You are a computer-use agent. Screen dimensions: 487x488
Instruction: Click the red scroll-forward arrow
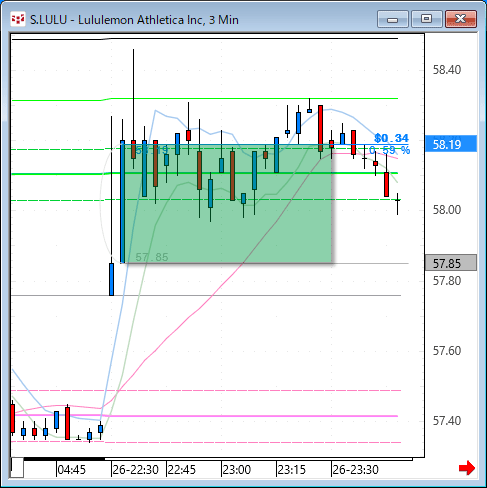pyautogui.click(x=467, y=468)
